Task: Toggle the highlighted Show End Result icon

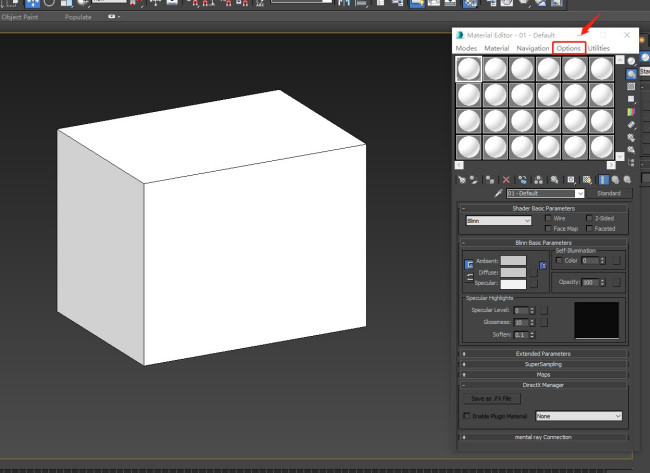Action: click(604, 179)
